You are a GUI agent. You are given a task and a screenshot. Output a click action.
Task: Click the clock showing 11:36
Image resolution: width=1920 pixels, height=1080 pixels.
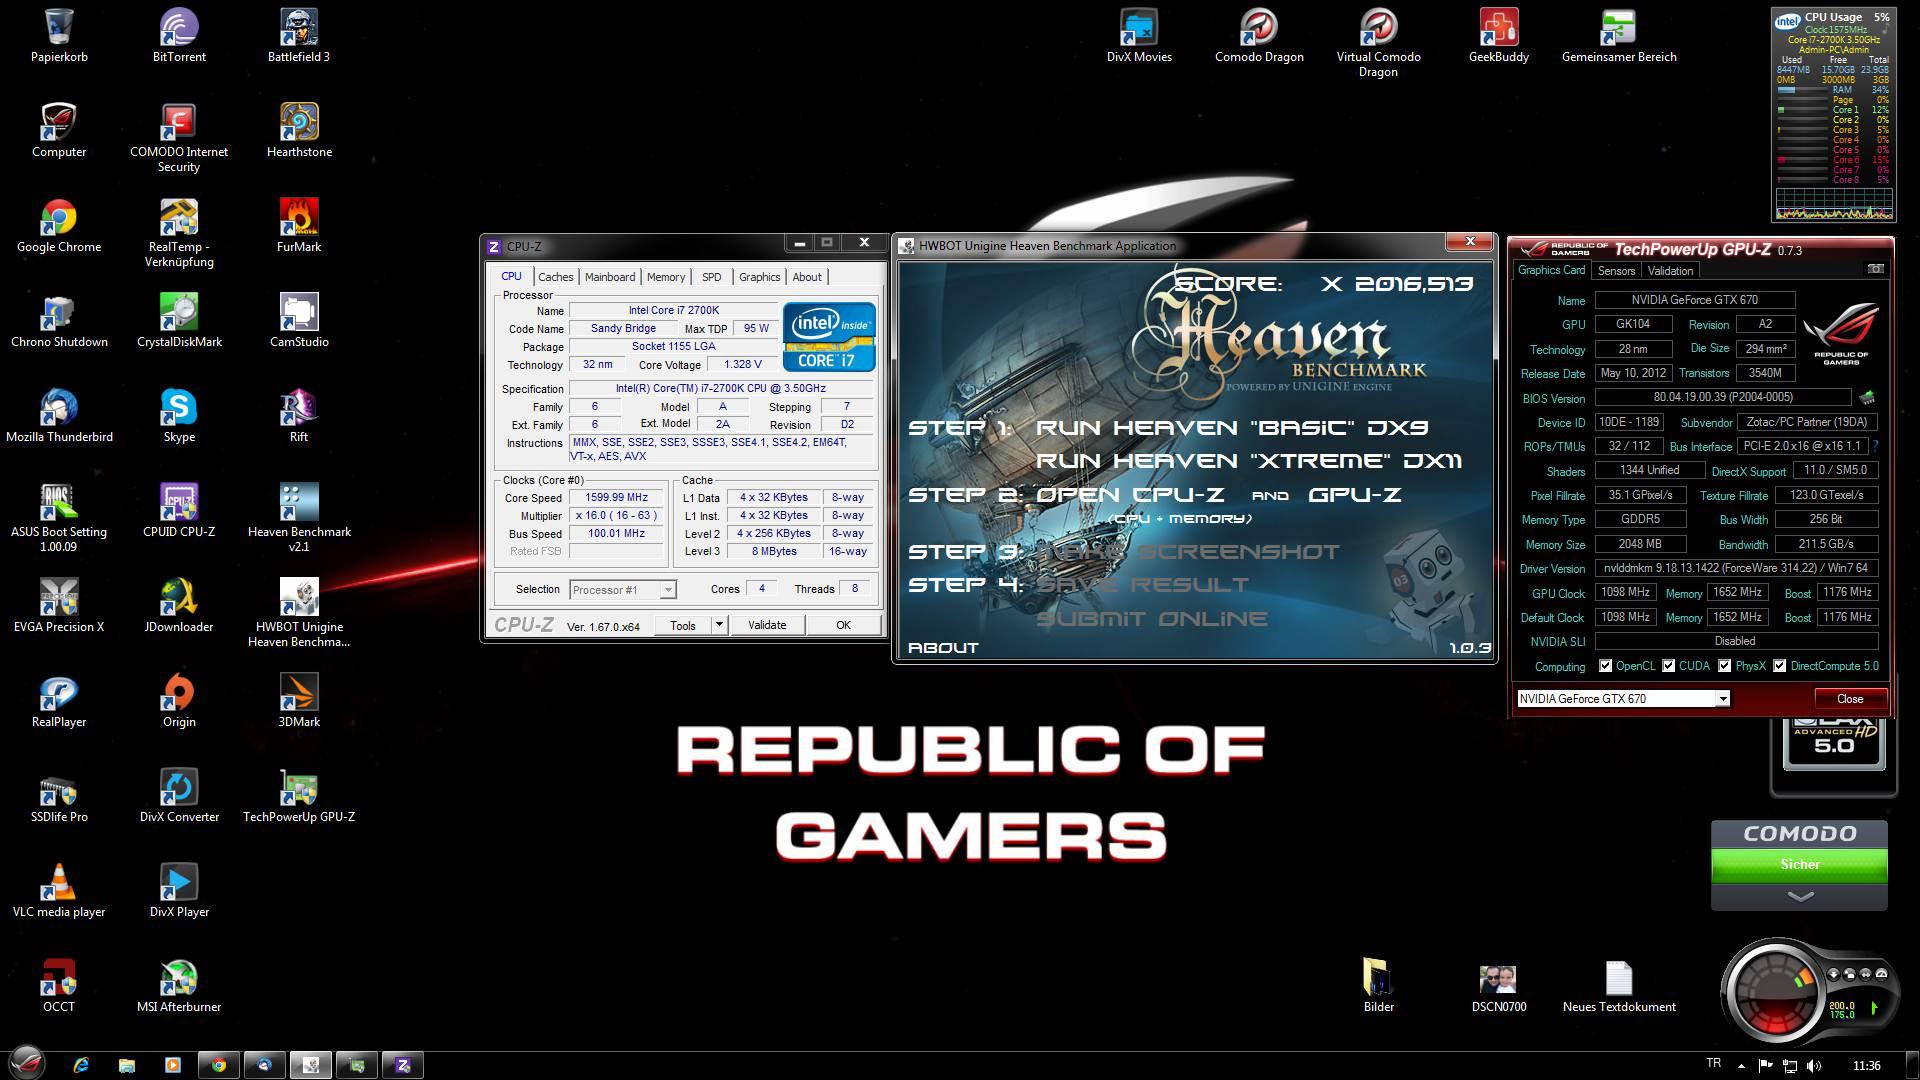point(1866,1065)
